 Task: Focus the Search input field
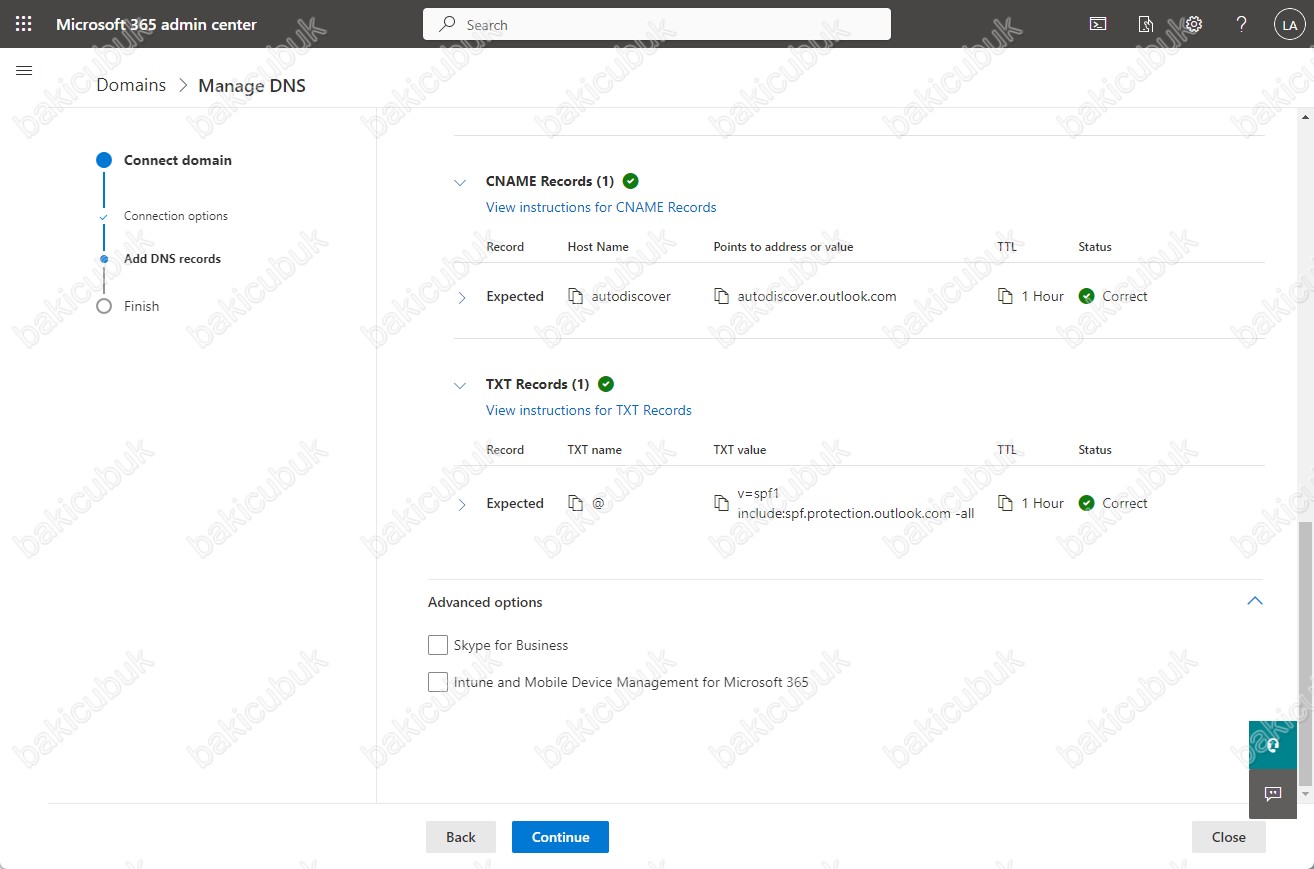[657, 24]
